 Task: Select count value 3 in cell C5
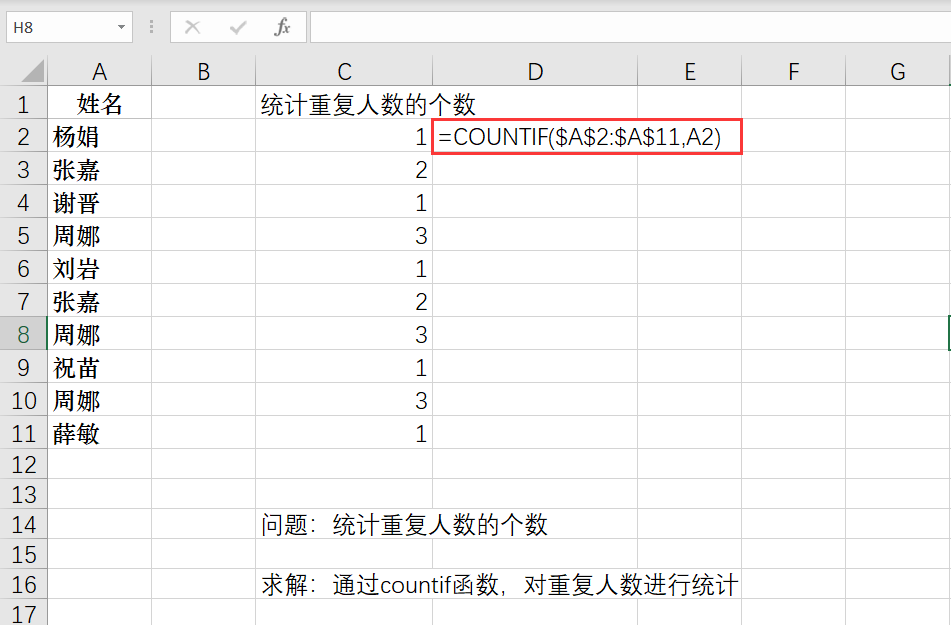point(344,235)
